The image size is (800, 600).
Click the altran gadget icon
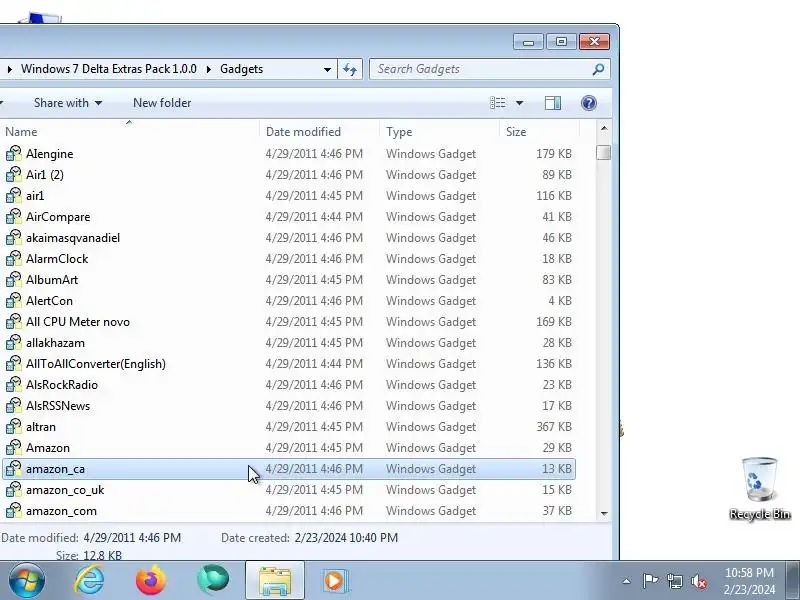(14, 427)
